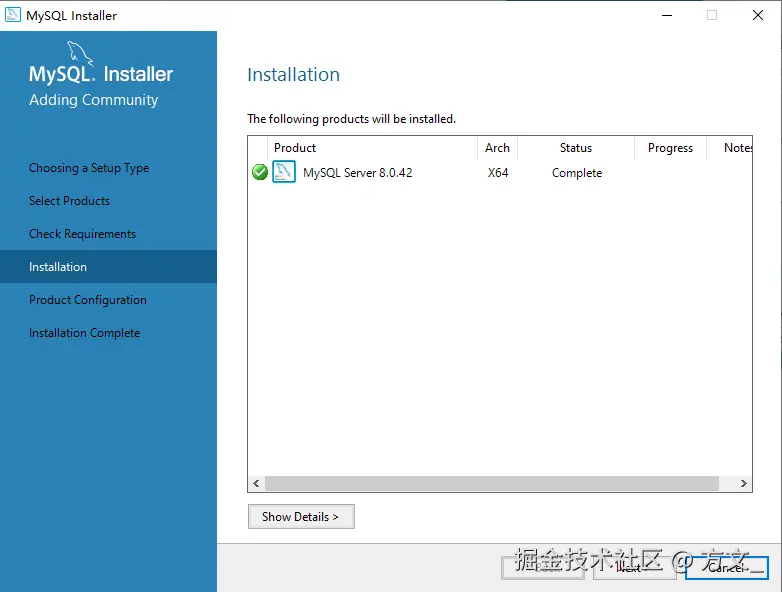
Task: Click the scrollbar left arrow
Action: [256, 483]
